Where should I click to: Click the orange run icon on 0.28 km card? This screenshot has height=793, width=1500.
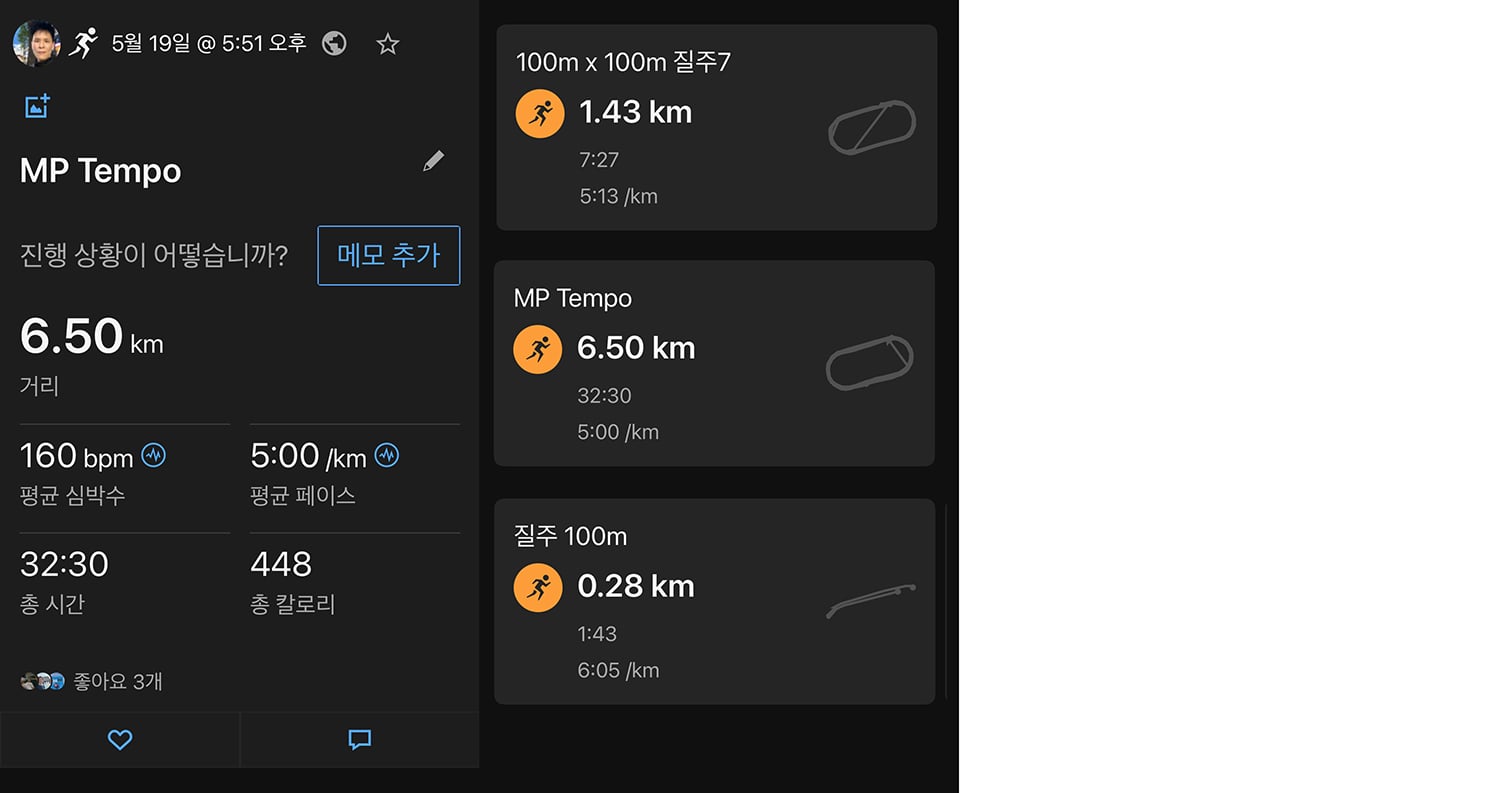538,587
